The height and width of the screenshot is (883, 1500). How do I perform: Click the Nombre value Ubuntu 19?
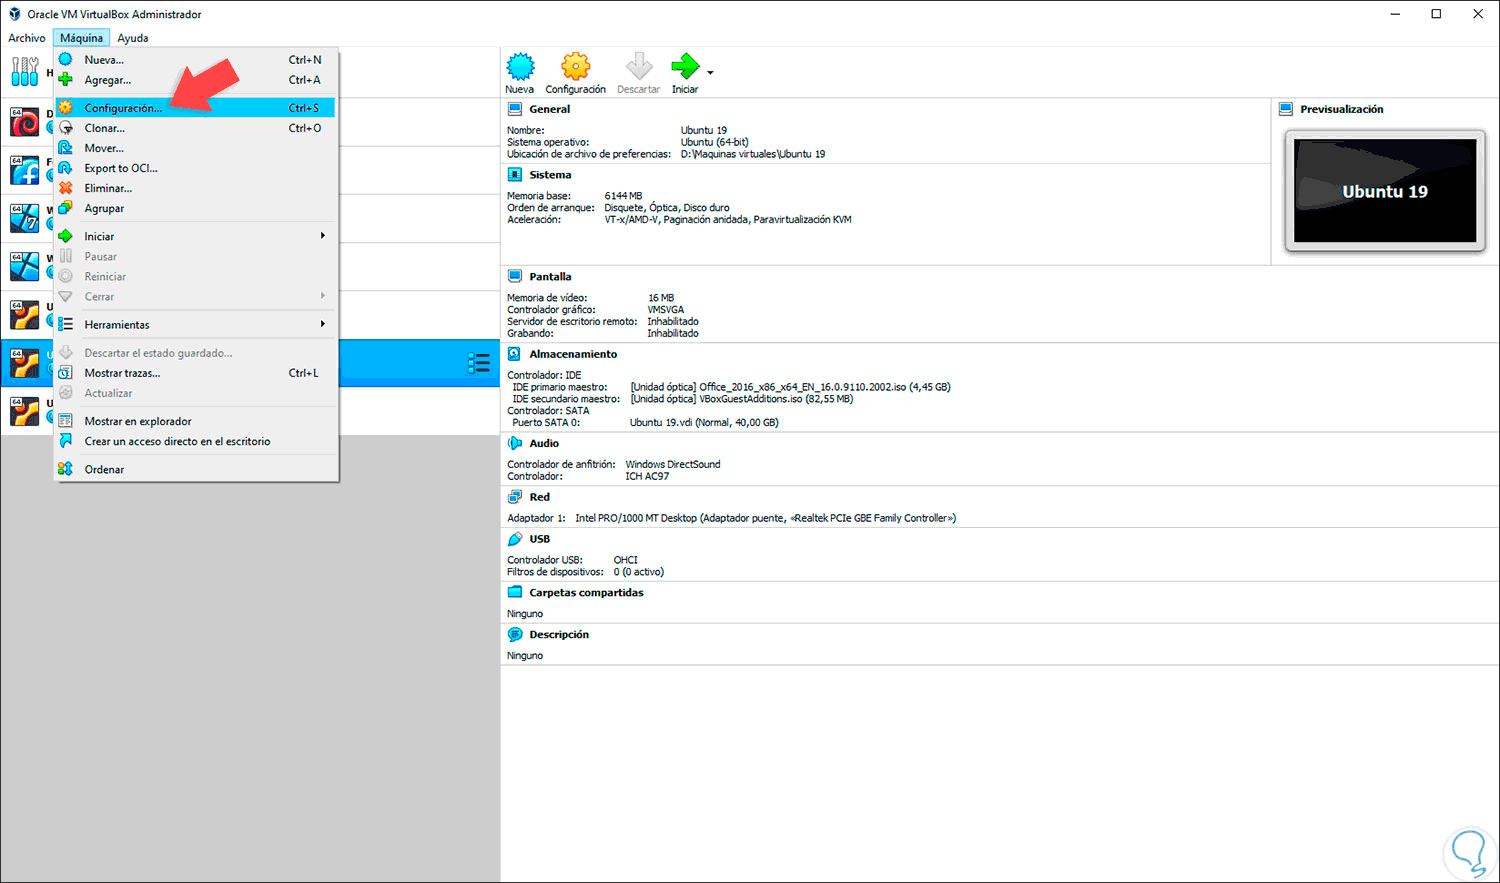tap(704, 130)
